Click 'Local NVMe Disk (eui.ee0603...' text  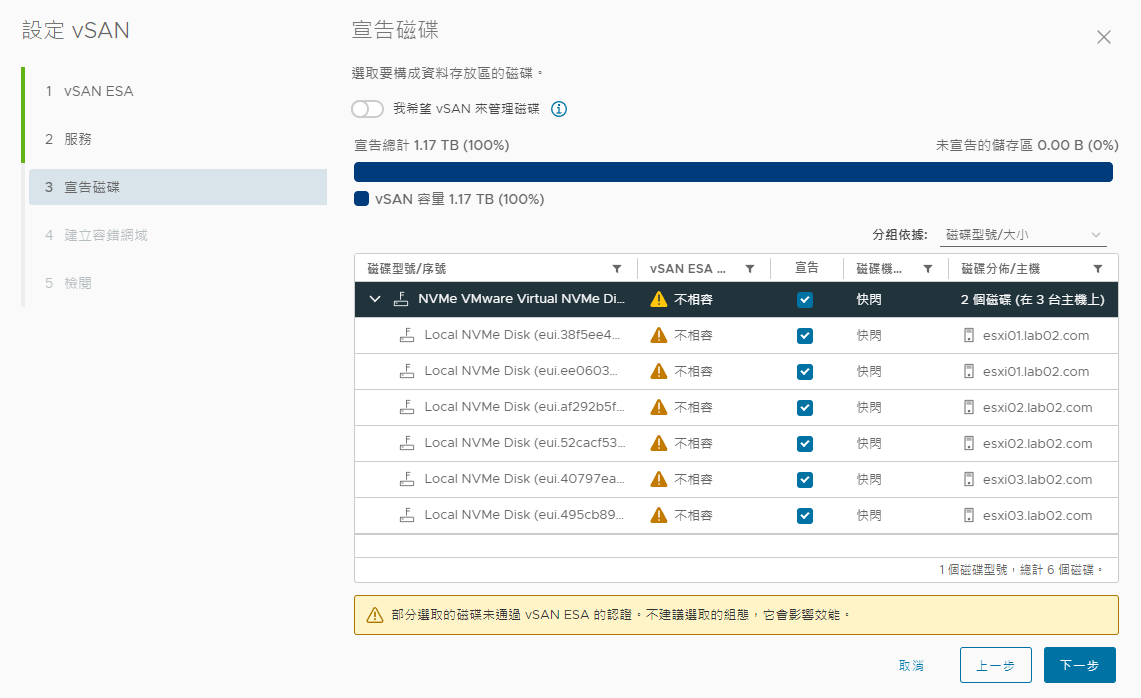click(x=521, y=370)
